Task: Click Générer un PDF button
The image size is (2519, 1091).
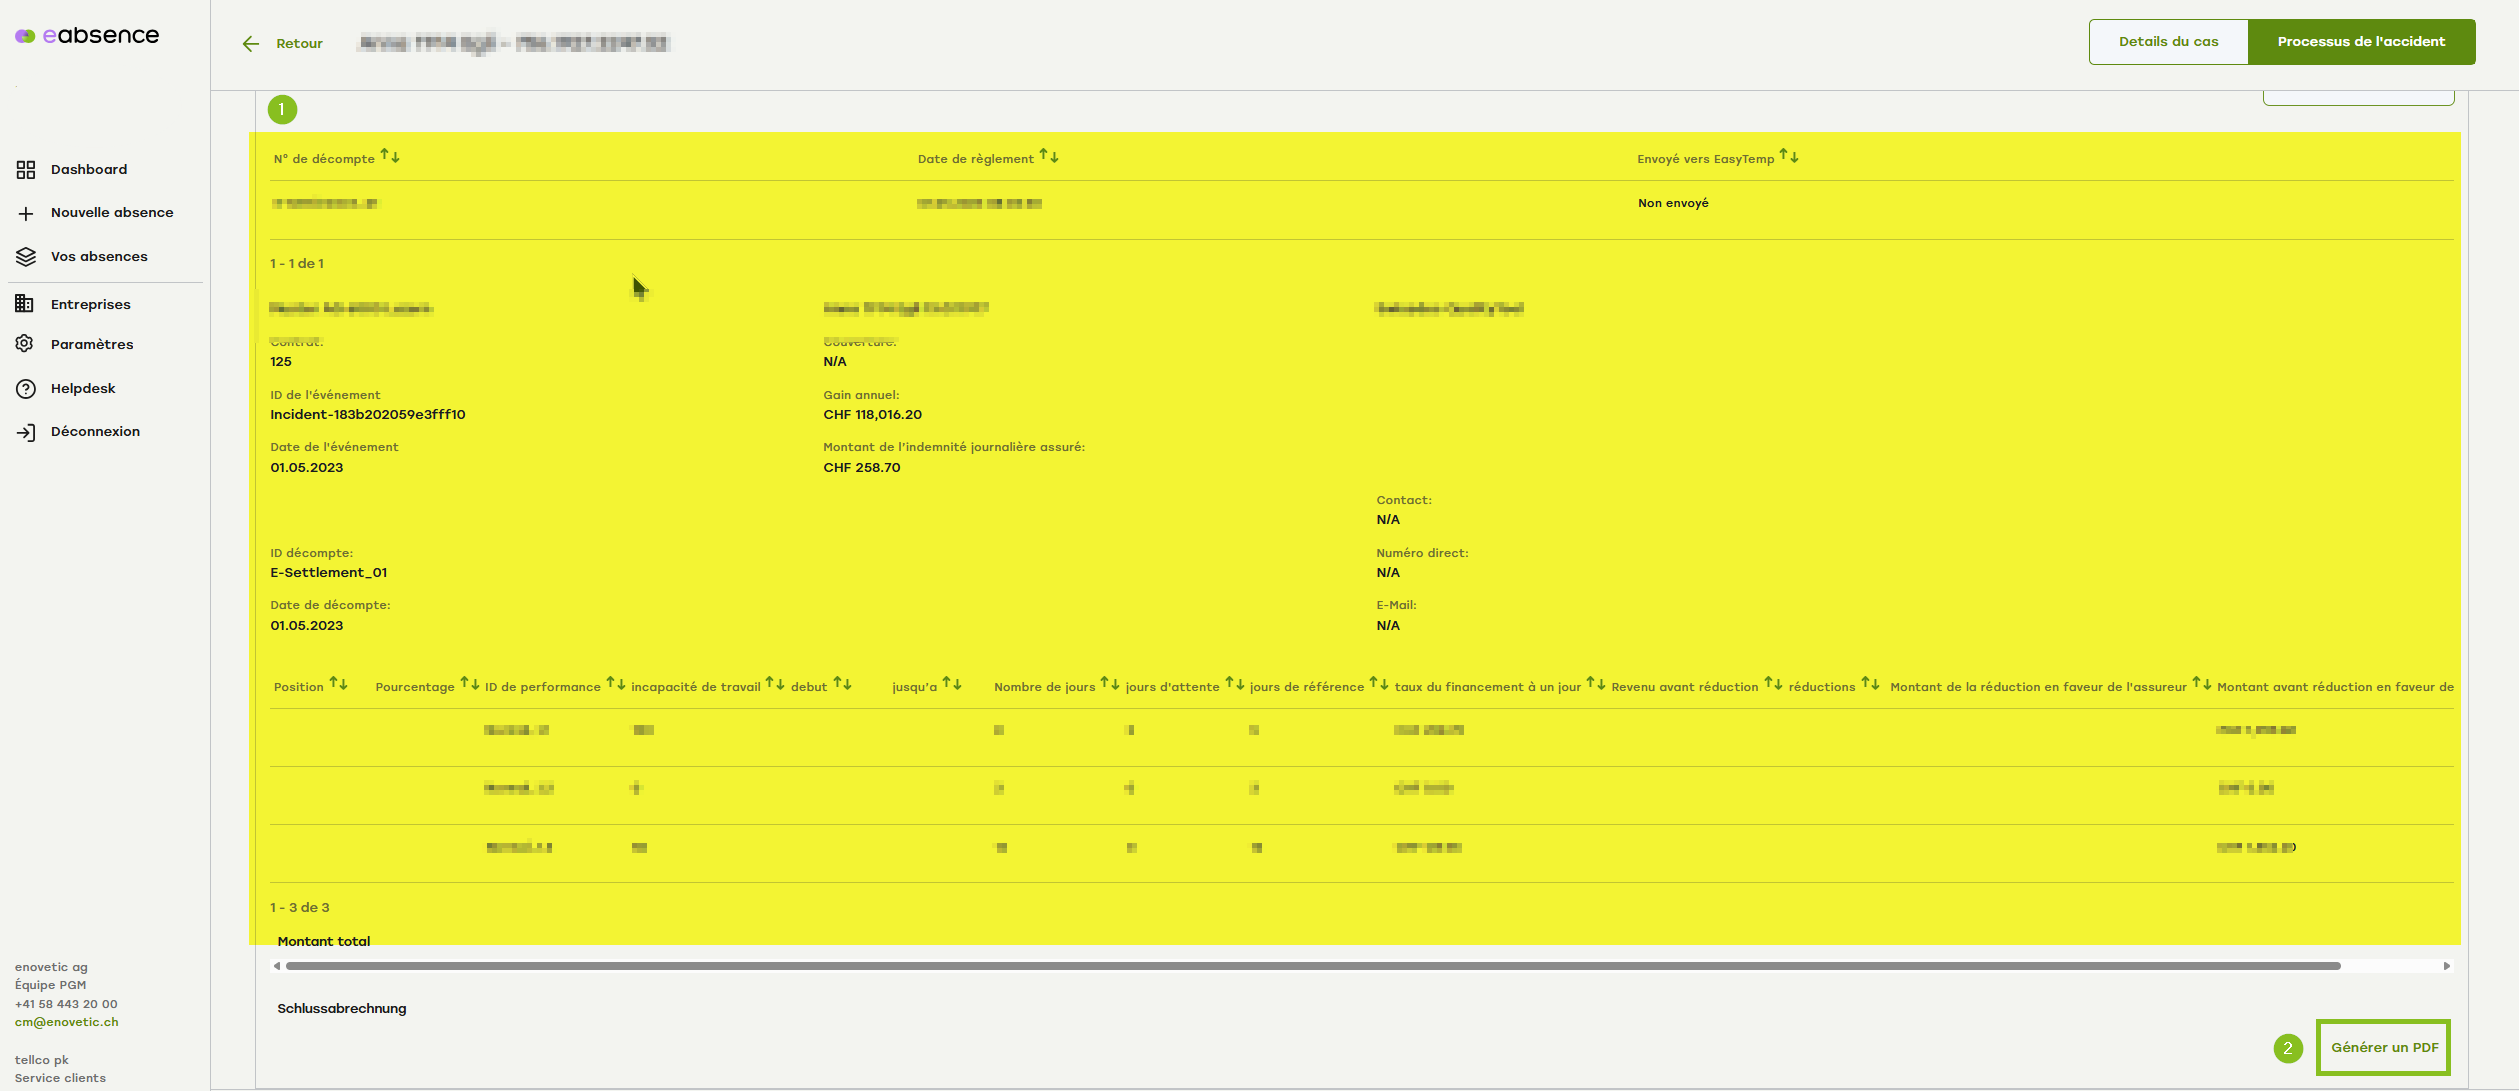Action: tap(2384, 1047)
